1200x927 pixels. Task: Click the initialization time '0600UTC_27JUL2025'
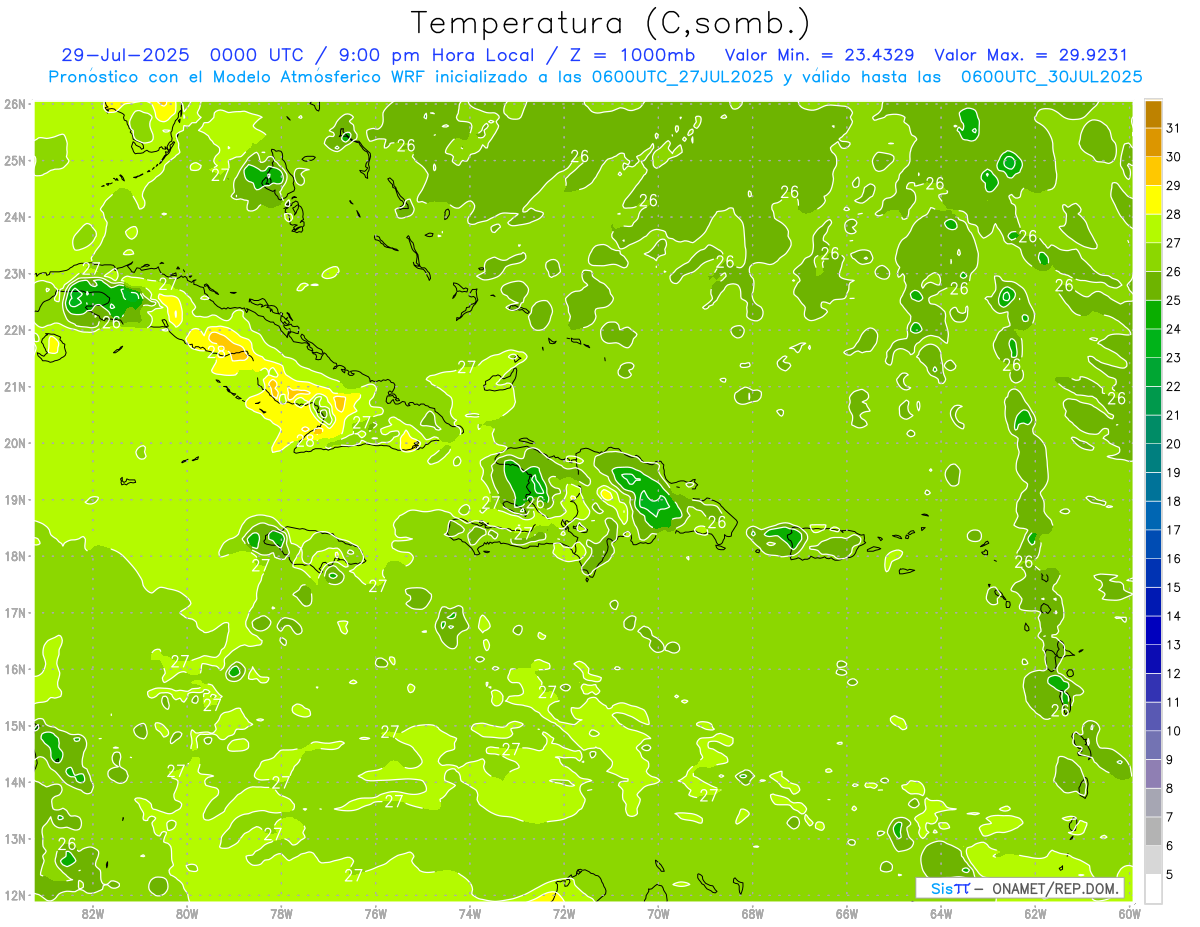[x=681, y=77]
